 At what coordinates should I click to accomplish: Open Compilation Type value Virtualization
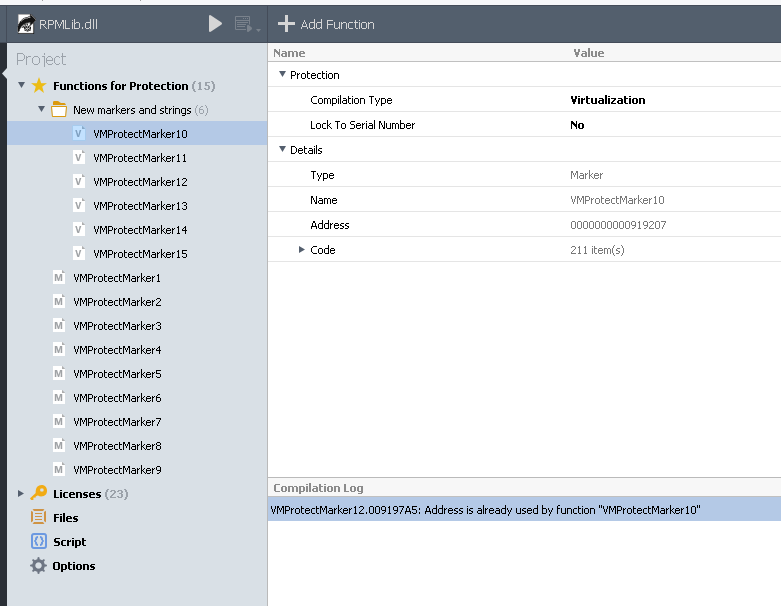pyautogui.click(x=608, y=100)
